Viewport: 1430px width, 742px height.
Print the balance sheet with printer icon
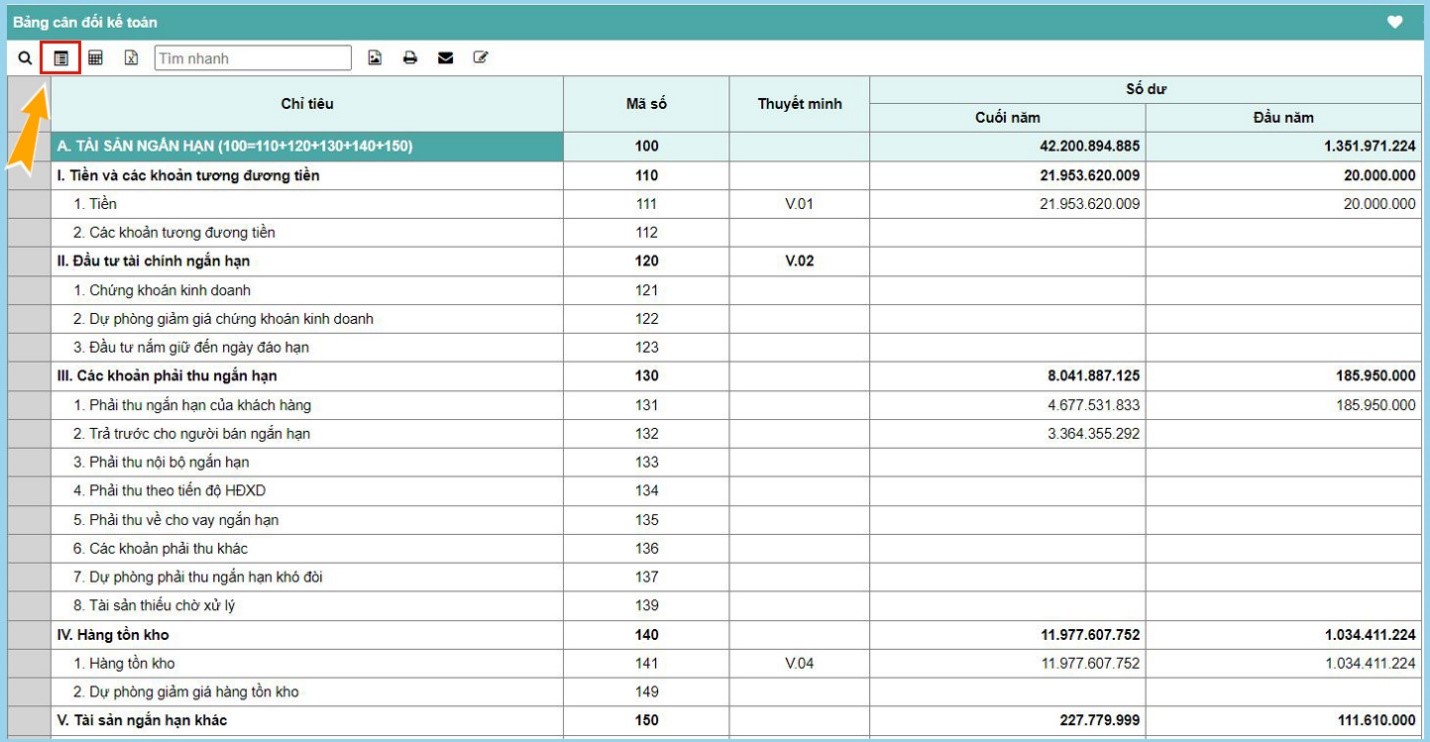(410, 58)
